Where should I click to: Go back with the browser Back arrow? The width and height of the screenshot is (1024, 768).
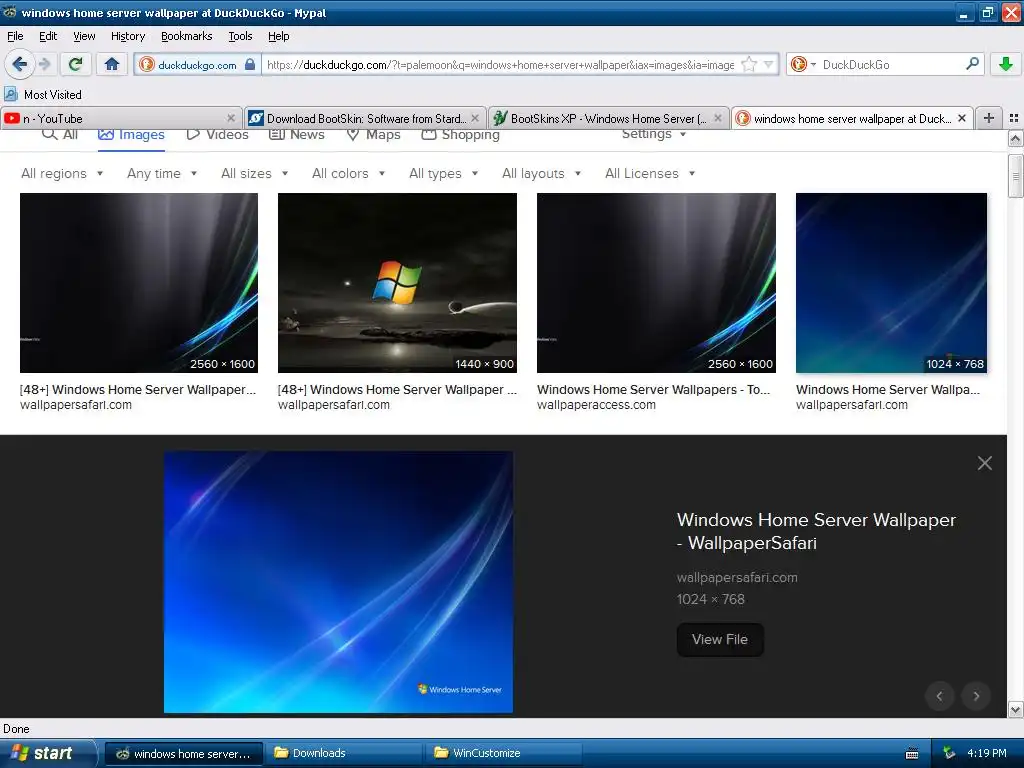pos(19,64)
